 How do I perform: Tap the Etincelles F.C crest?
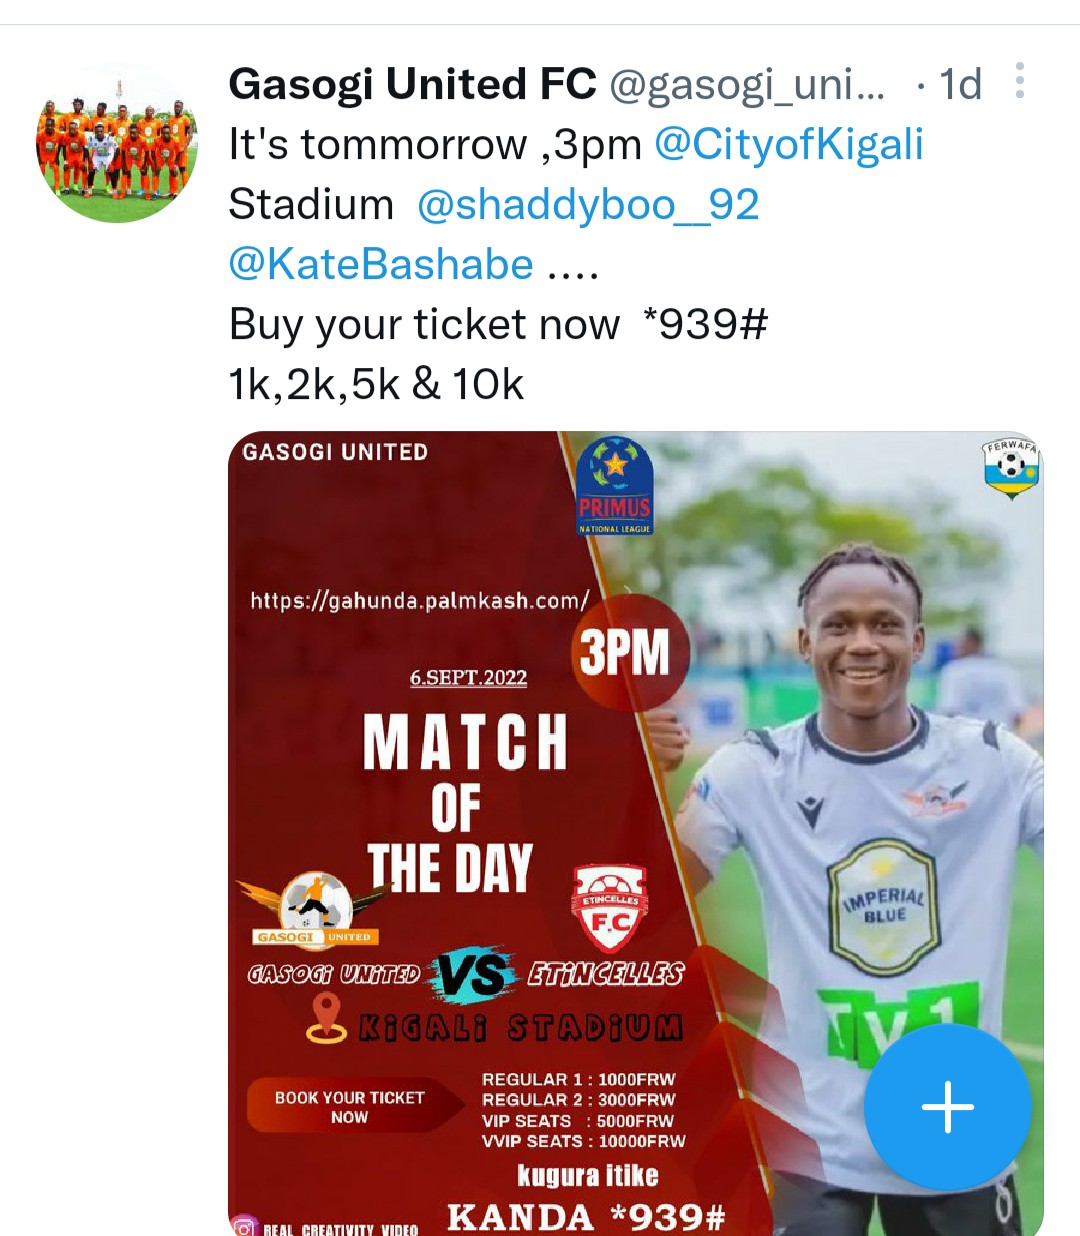[609, 909]
